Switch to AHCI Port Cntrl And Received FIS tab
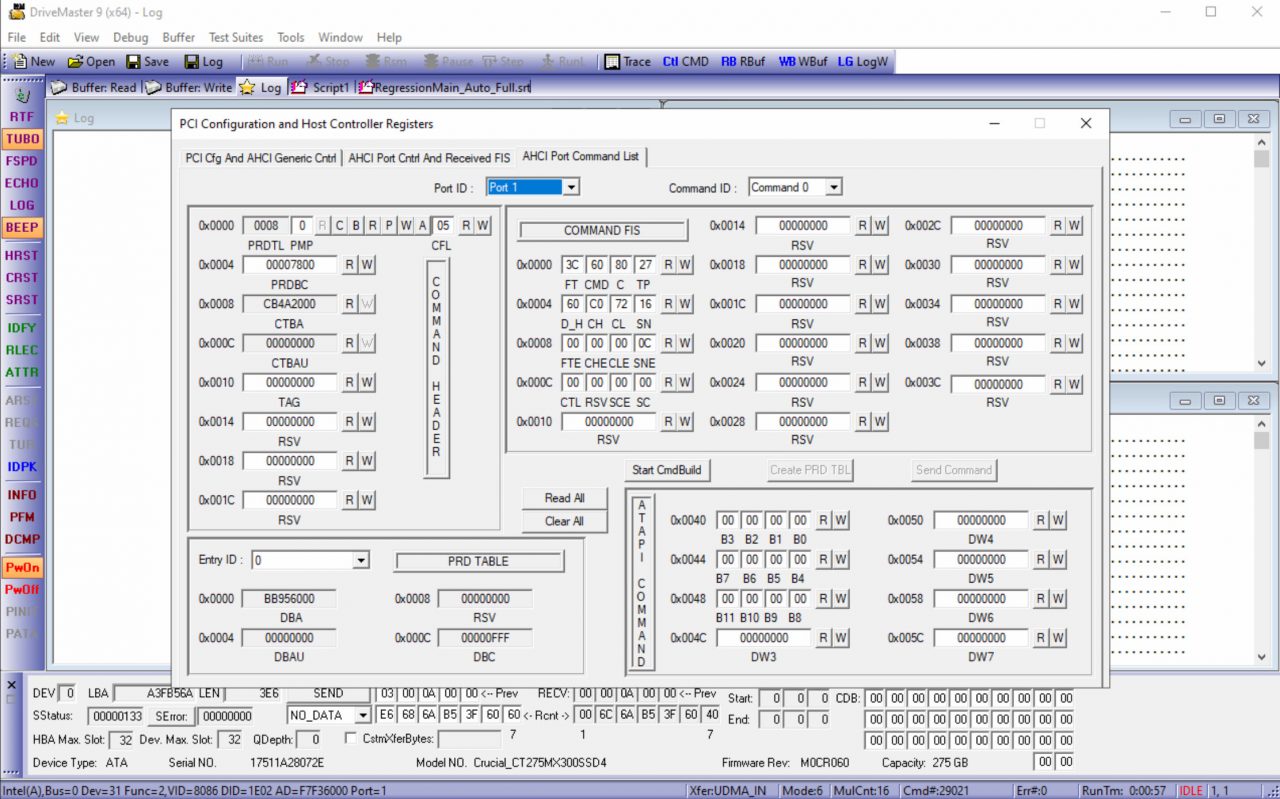This screenshot has width=1280, height=799. (x=429, y=158)
